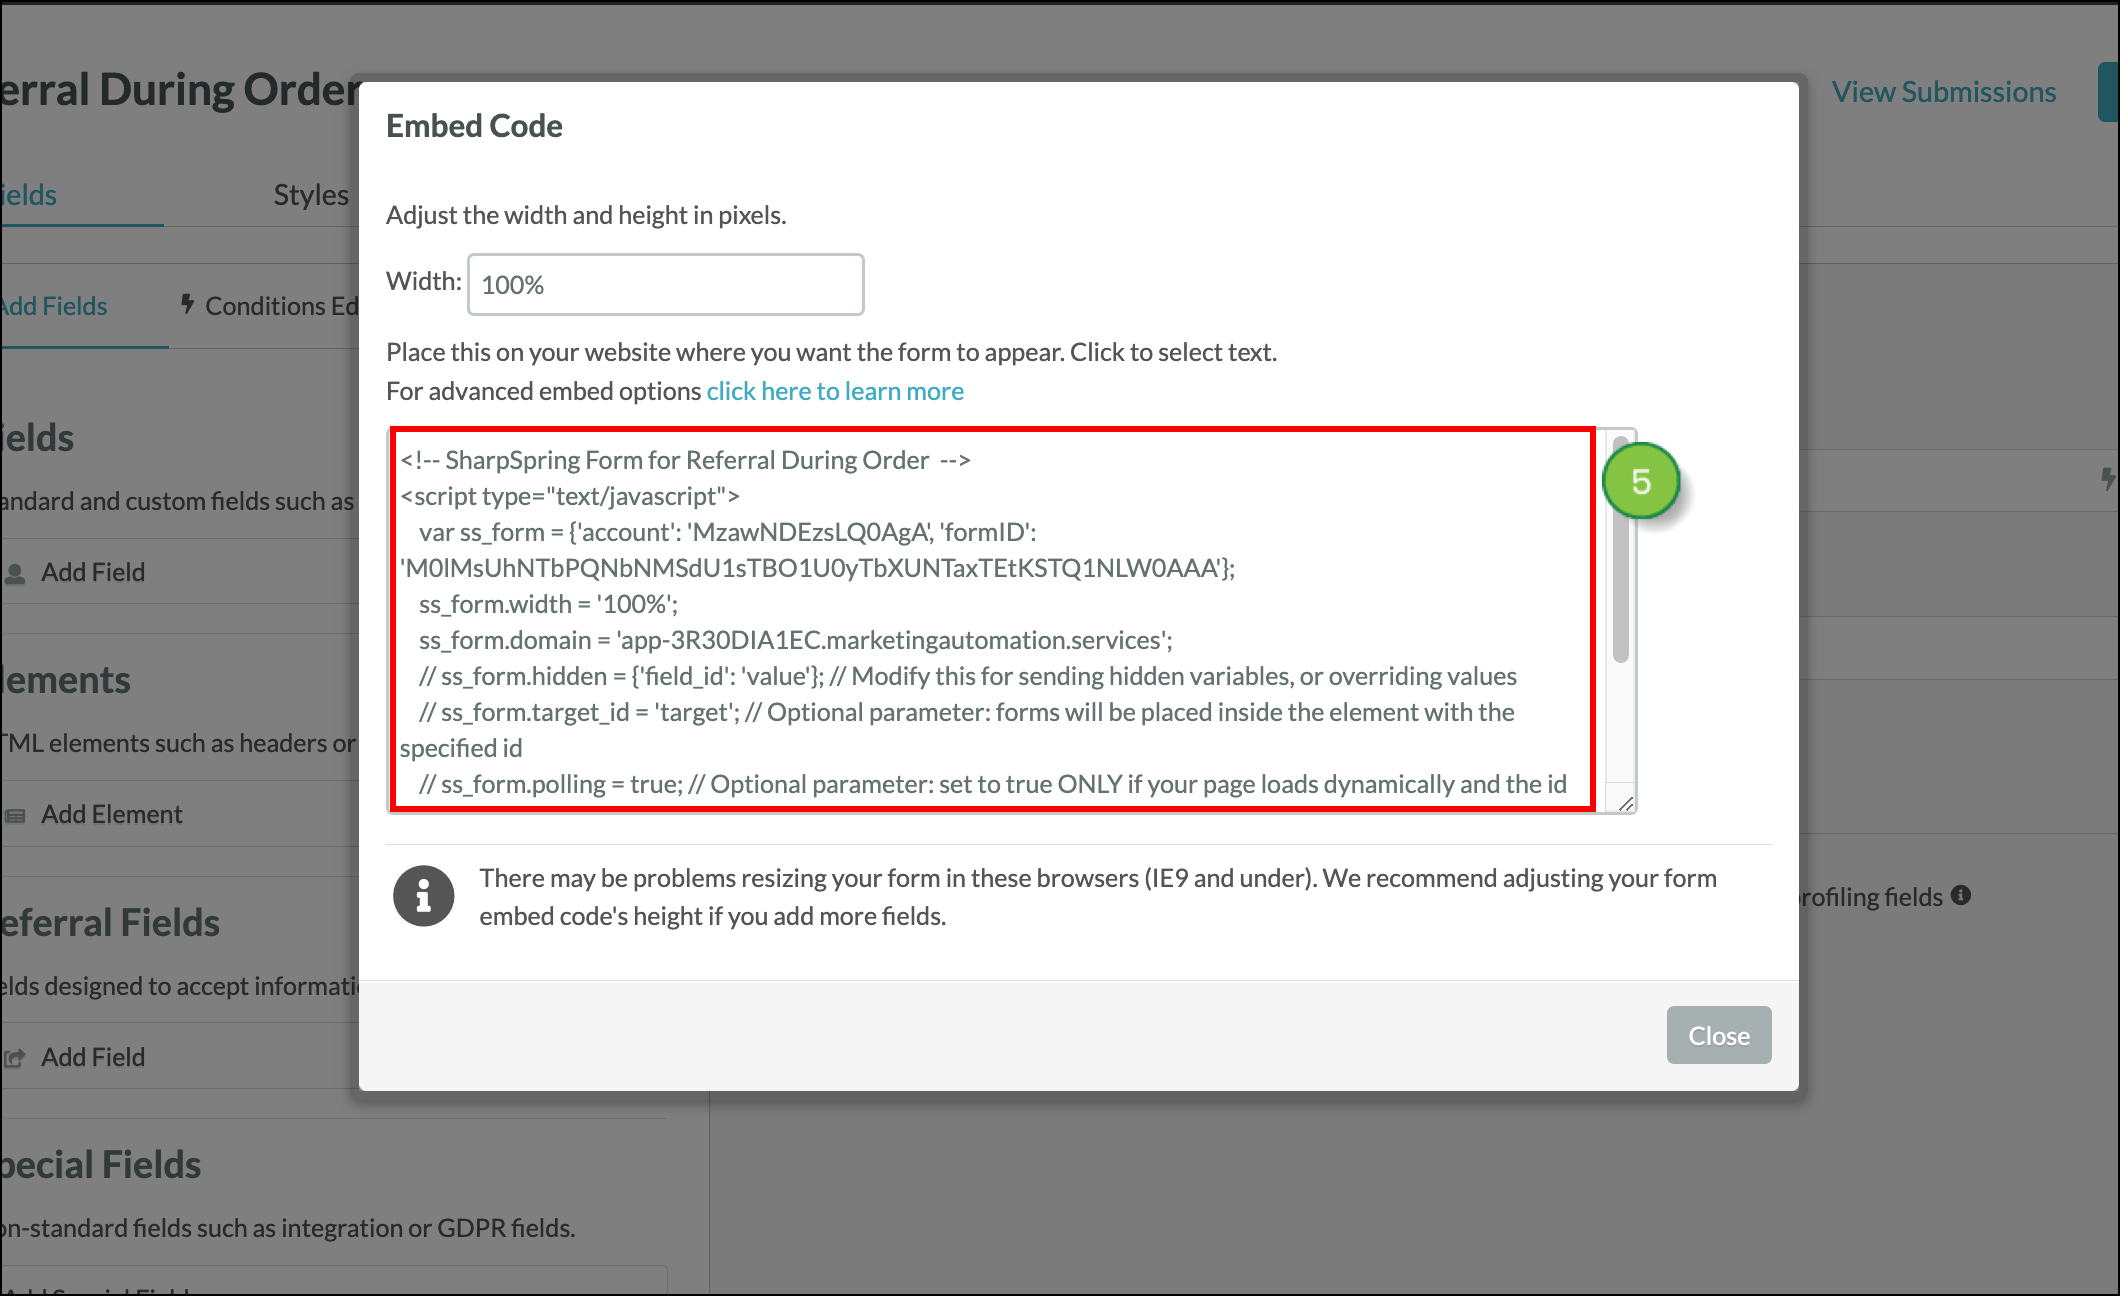Click the info icon next to profiling fields

1961,895
